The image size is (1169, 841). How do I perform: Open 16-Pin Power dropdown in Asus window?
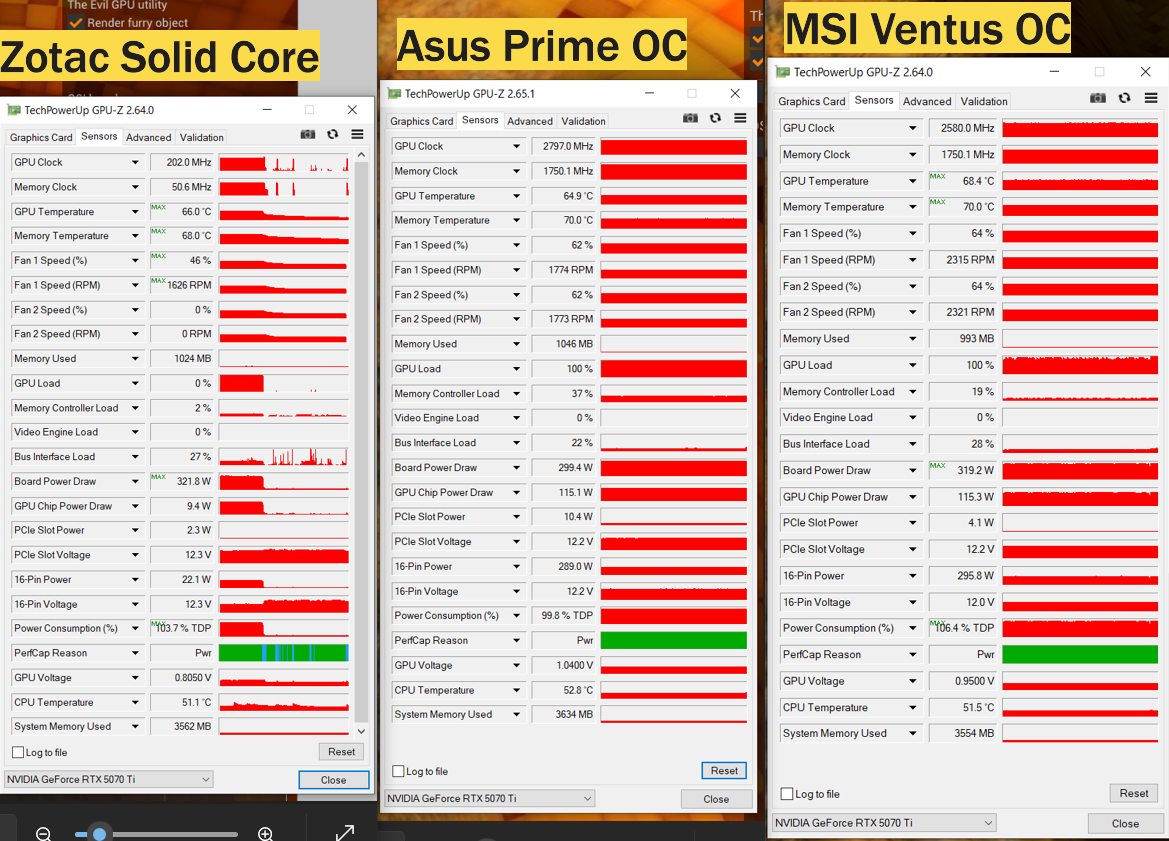coord(516,566)
